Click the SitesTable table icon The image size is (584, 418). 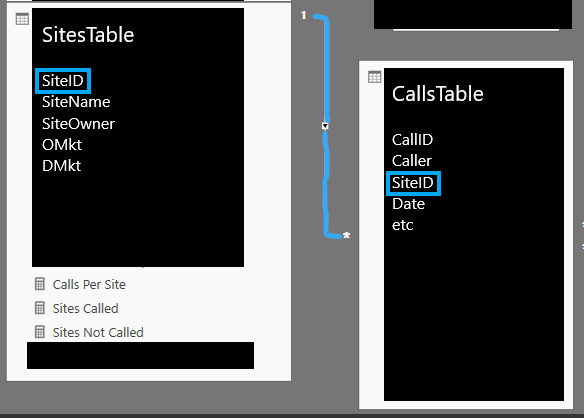tap(22, 19)
